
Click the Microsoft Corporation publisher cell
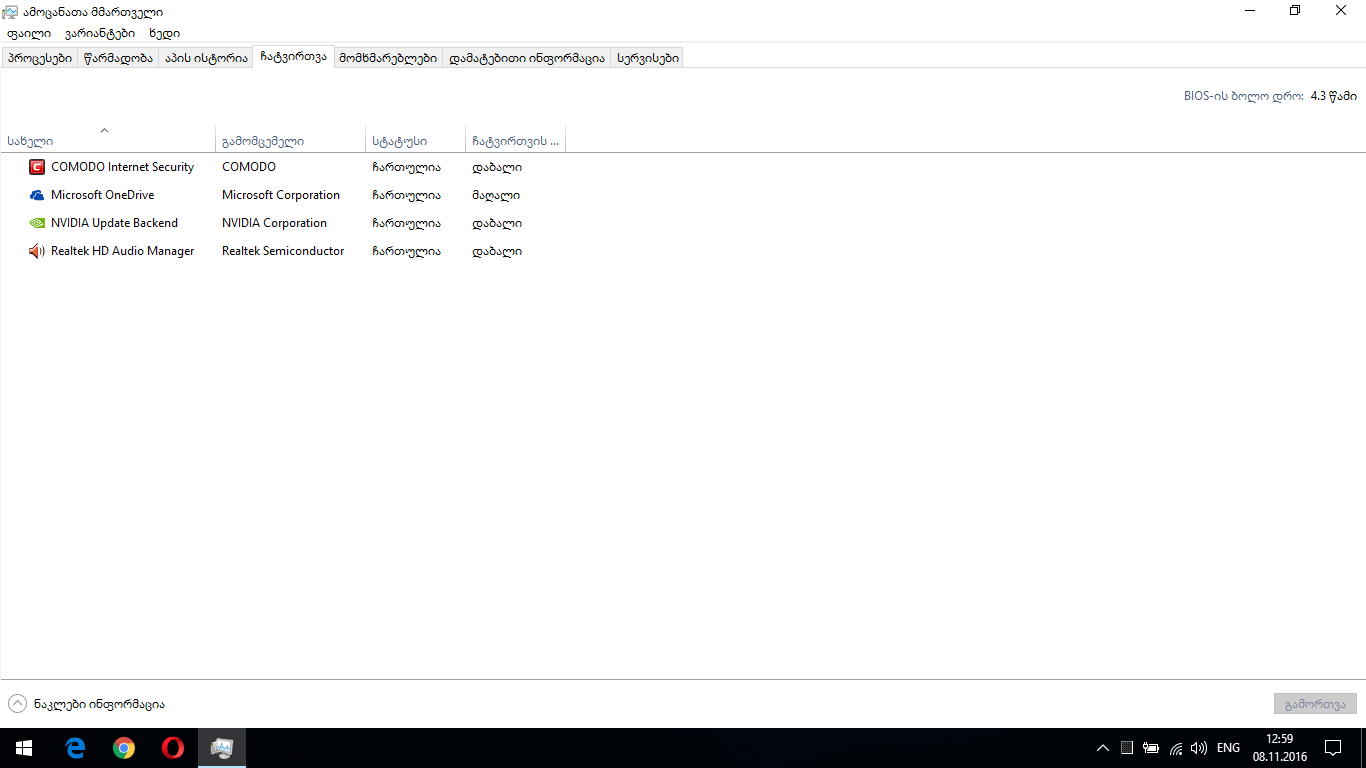[281, 195]
